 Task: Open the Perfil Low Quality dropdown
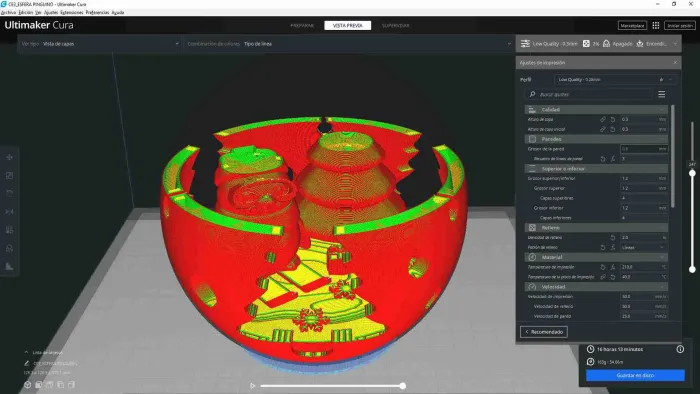point(615,79)
